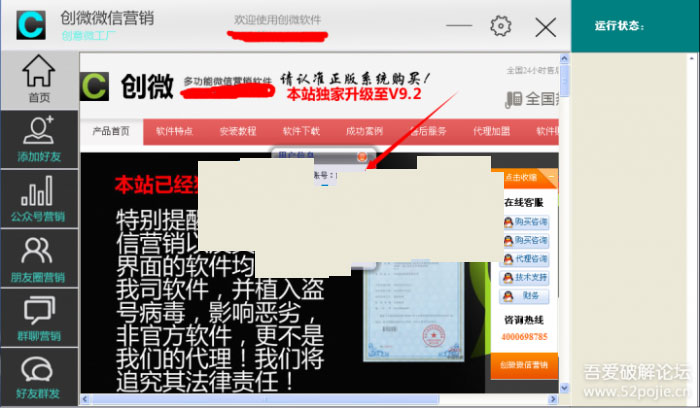The height and width of the screenshot is (408, 700).
Task: Click 咨询热线 label
Action: [x=524, y=320]
